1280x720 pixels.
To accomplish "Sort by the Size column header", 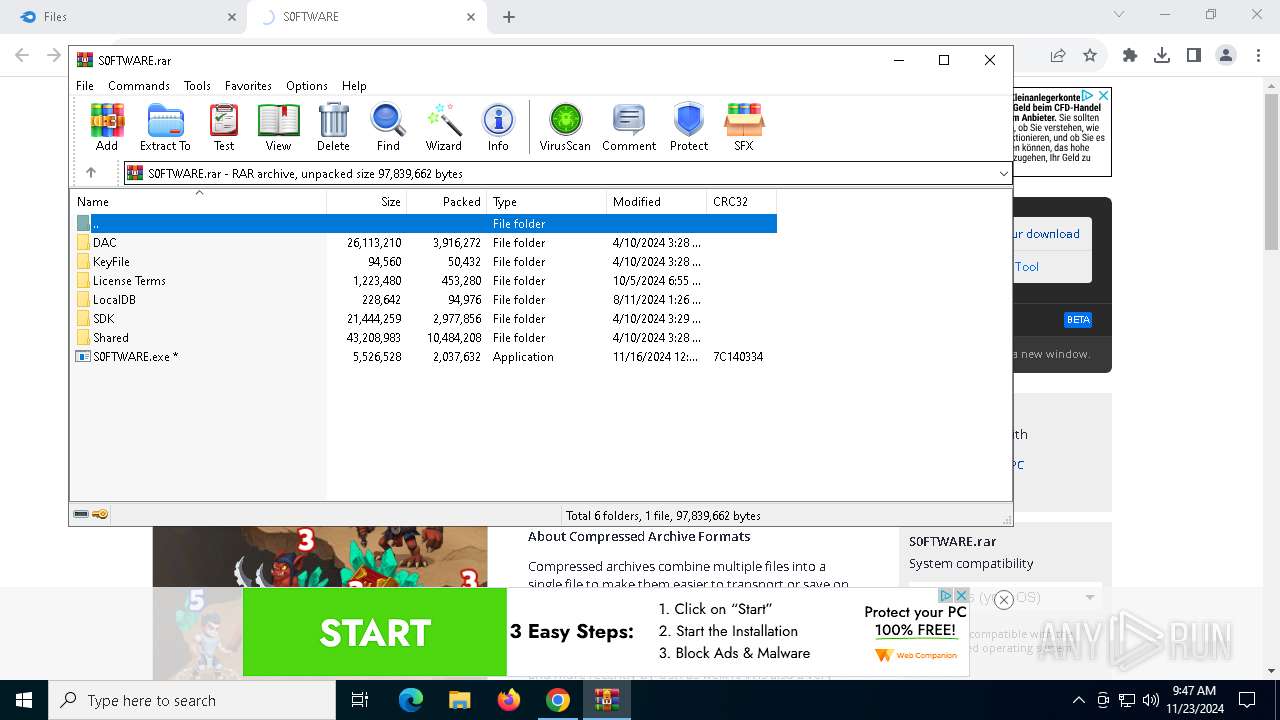I will click(367, 202).
